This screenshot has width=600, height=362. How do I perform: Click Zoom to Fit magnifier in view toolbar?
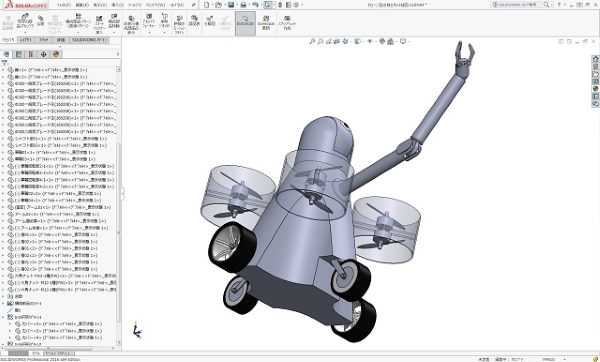(x=312, y=41)
